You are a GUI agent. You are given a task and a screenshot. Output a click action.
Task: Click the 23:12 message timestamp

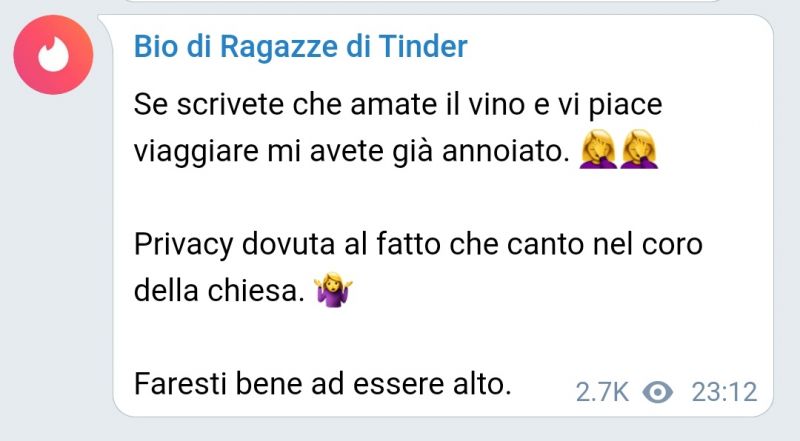click(724, 393)
